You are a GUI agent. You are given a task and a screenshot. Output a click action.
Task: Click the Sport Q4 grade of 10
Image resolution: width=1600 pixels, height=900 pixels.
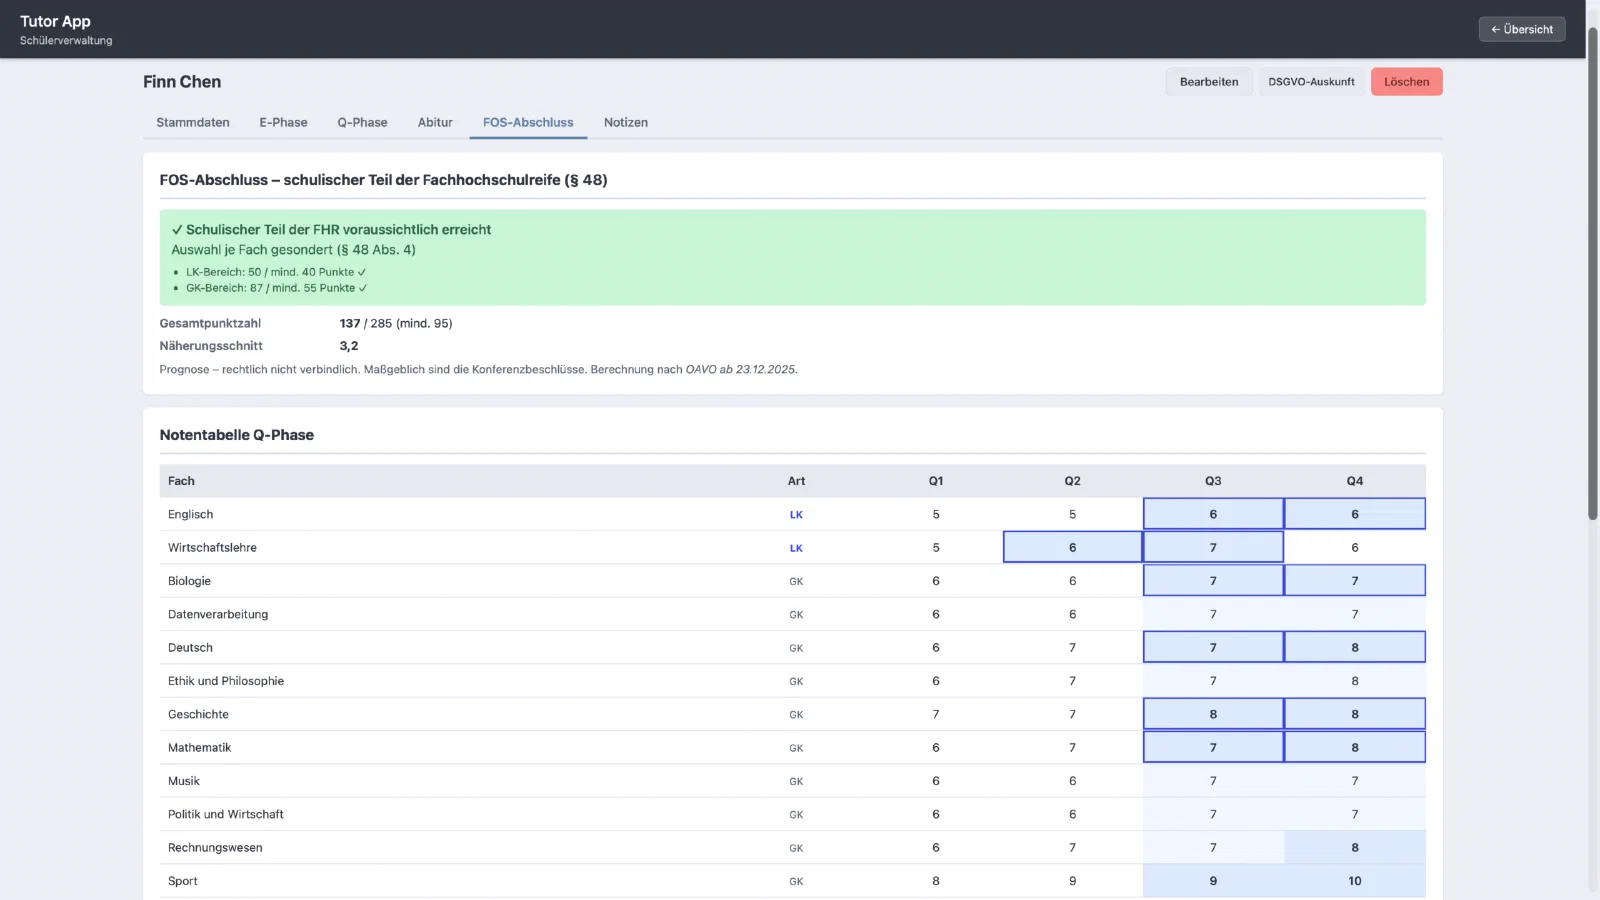pos(1355,881)
